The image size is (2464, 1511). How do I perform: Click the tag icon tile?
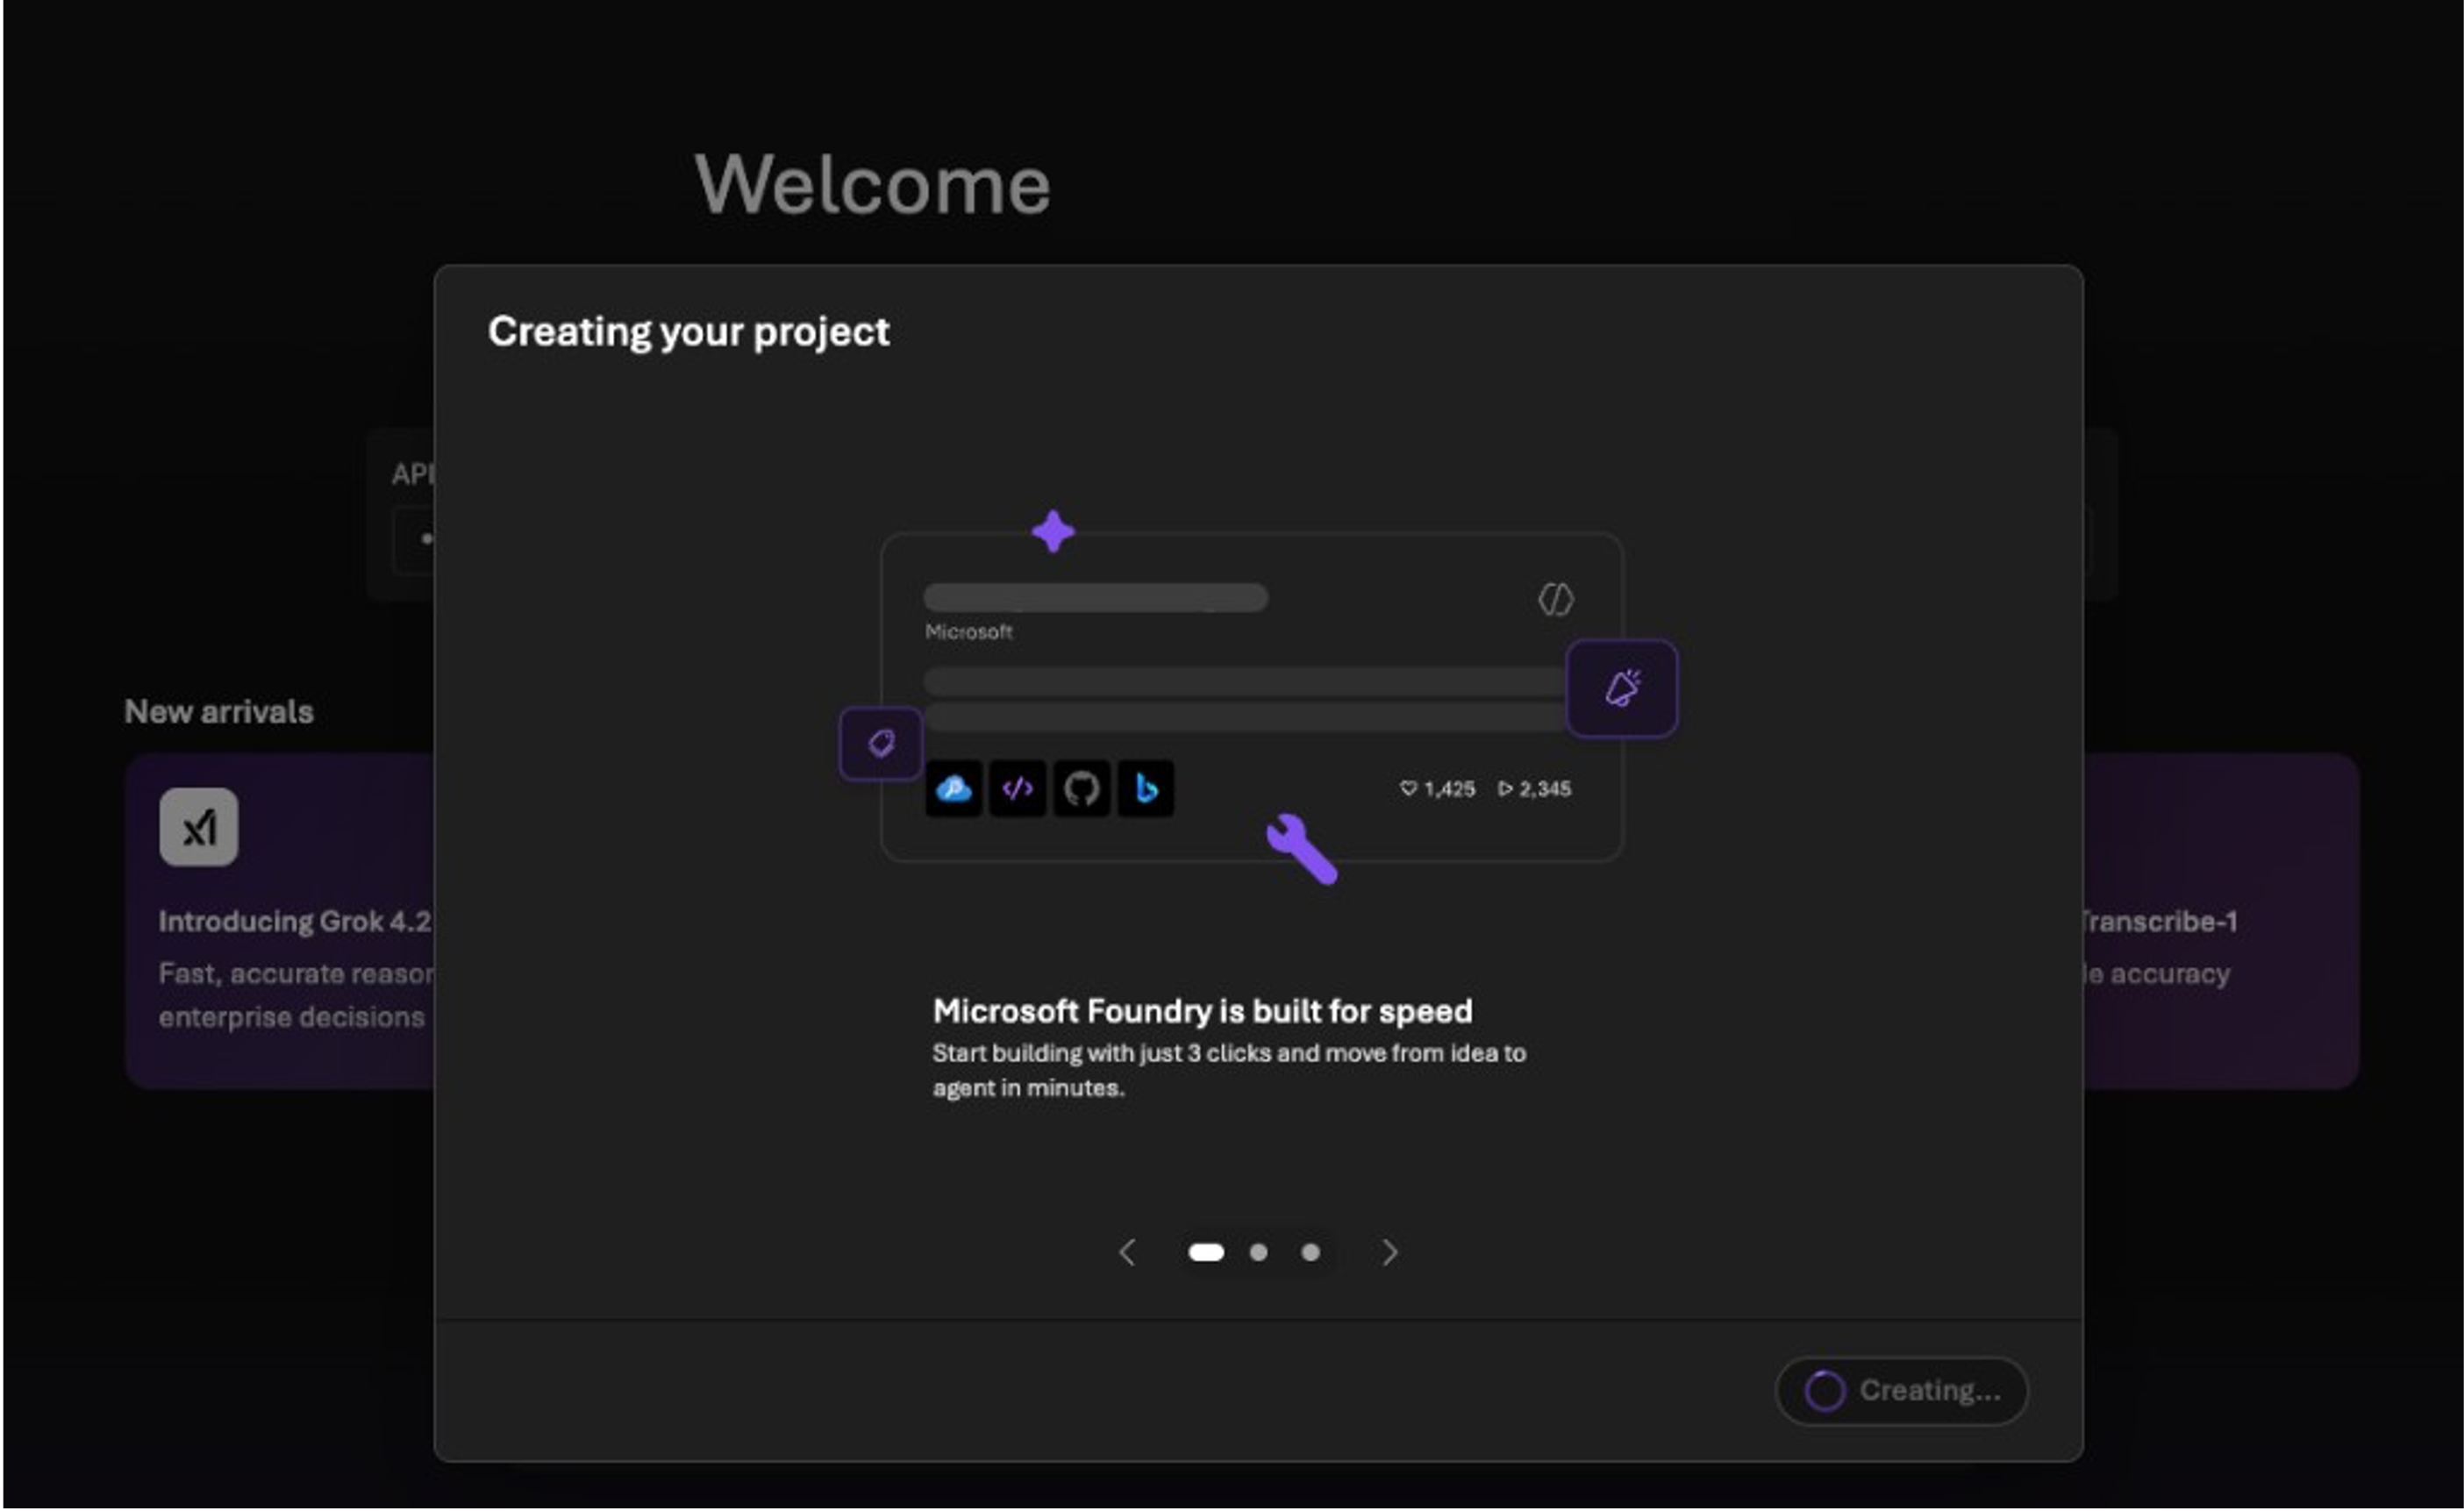point(880,743)
